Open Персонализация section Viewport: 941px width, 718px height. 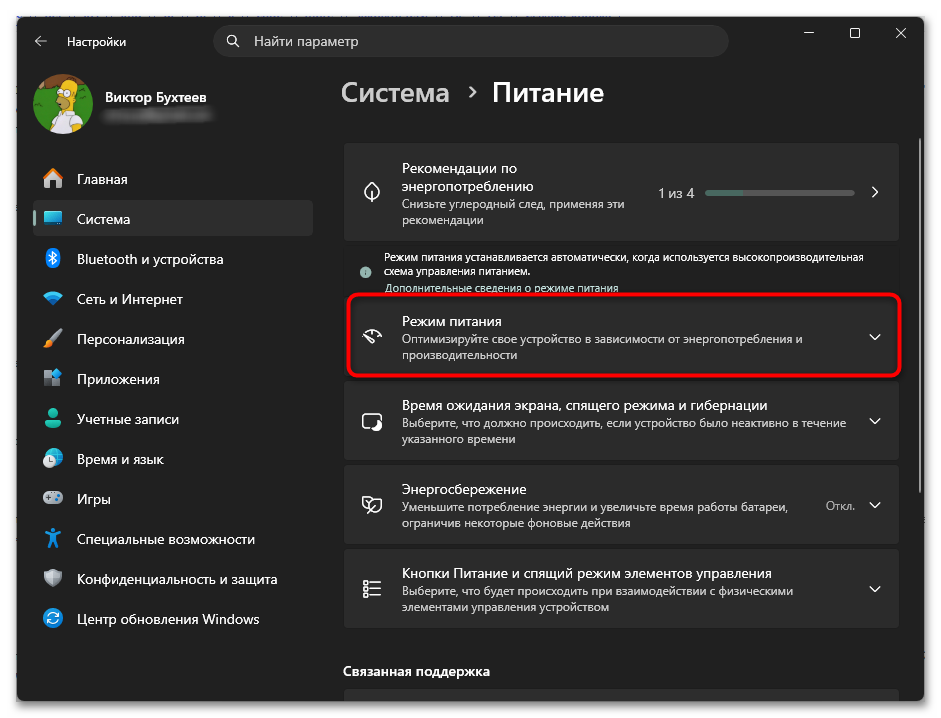173,339
